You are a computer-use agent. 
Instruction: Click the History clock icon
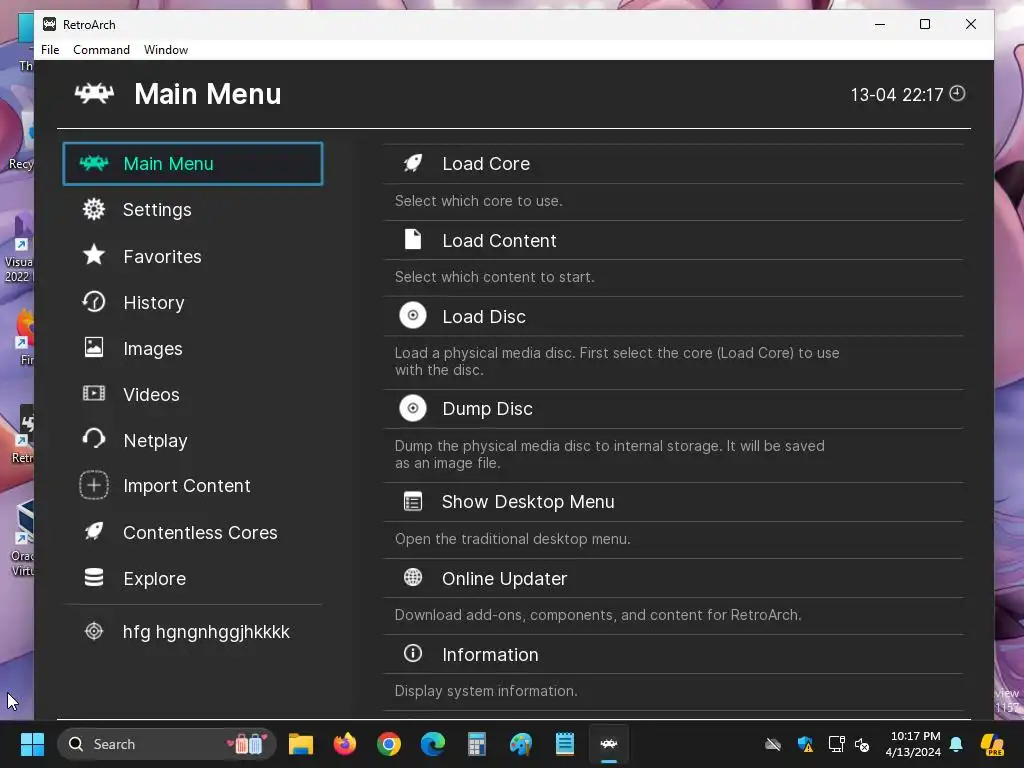[x=94, y=301]
